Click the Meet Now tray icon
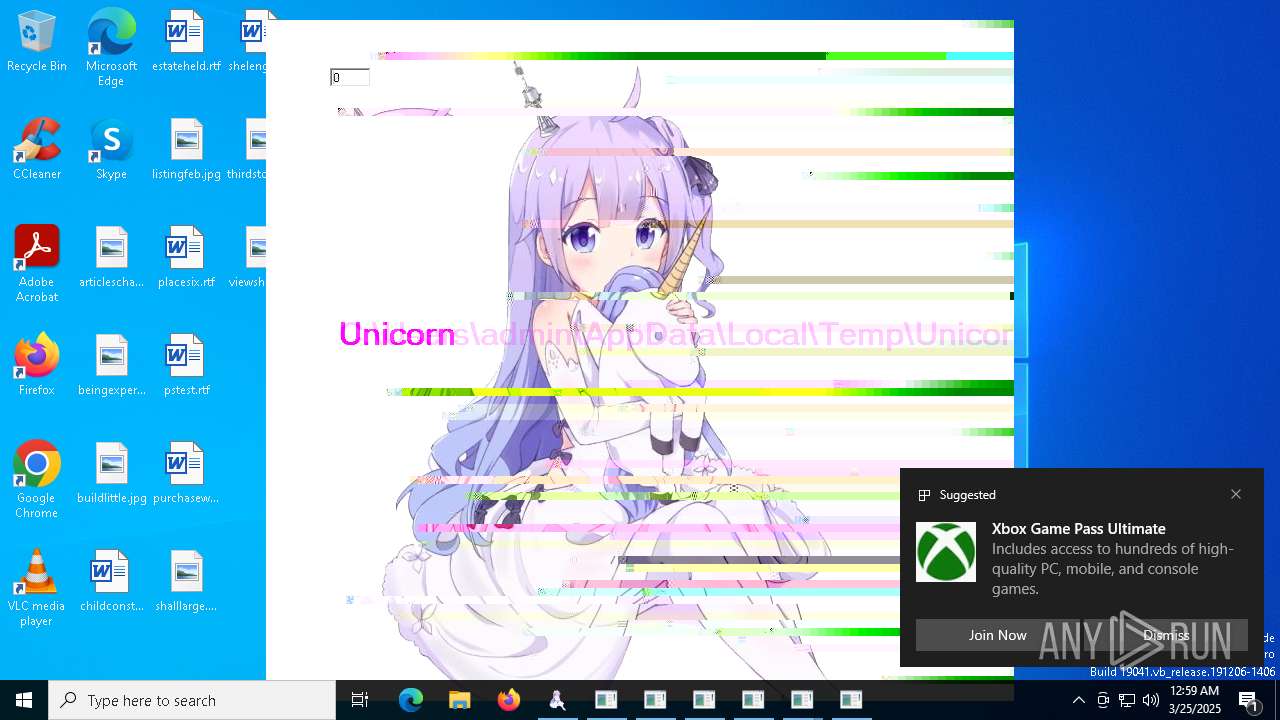1280x720 pixels. 1103,700
